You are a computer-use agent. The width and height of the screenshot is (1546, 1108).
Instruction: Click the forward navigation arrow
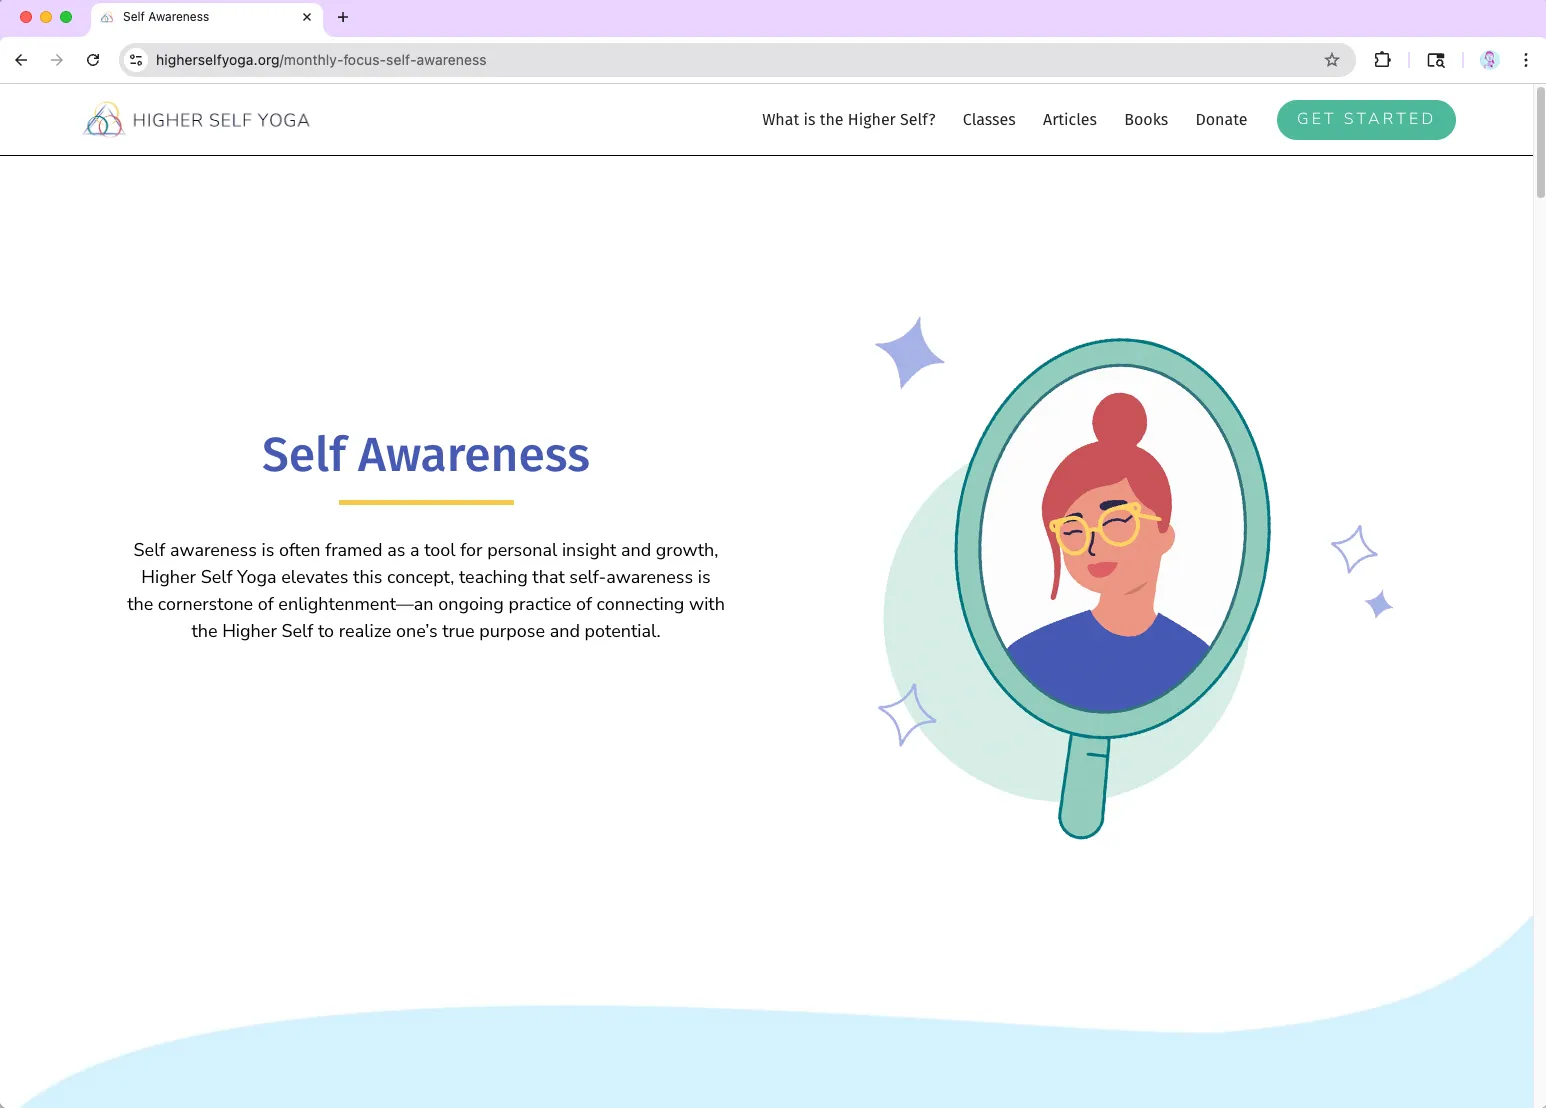57,60
